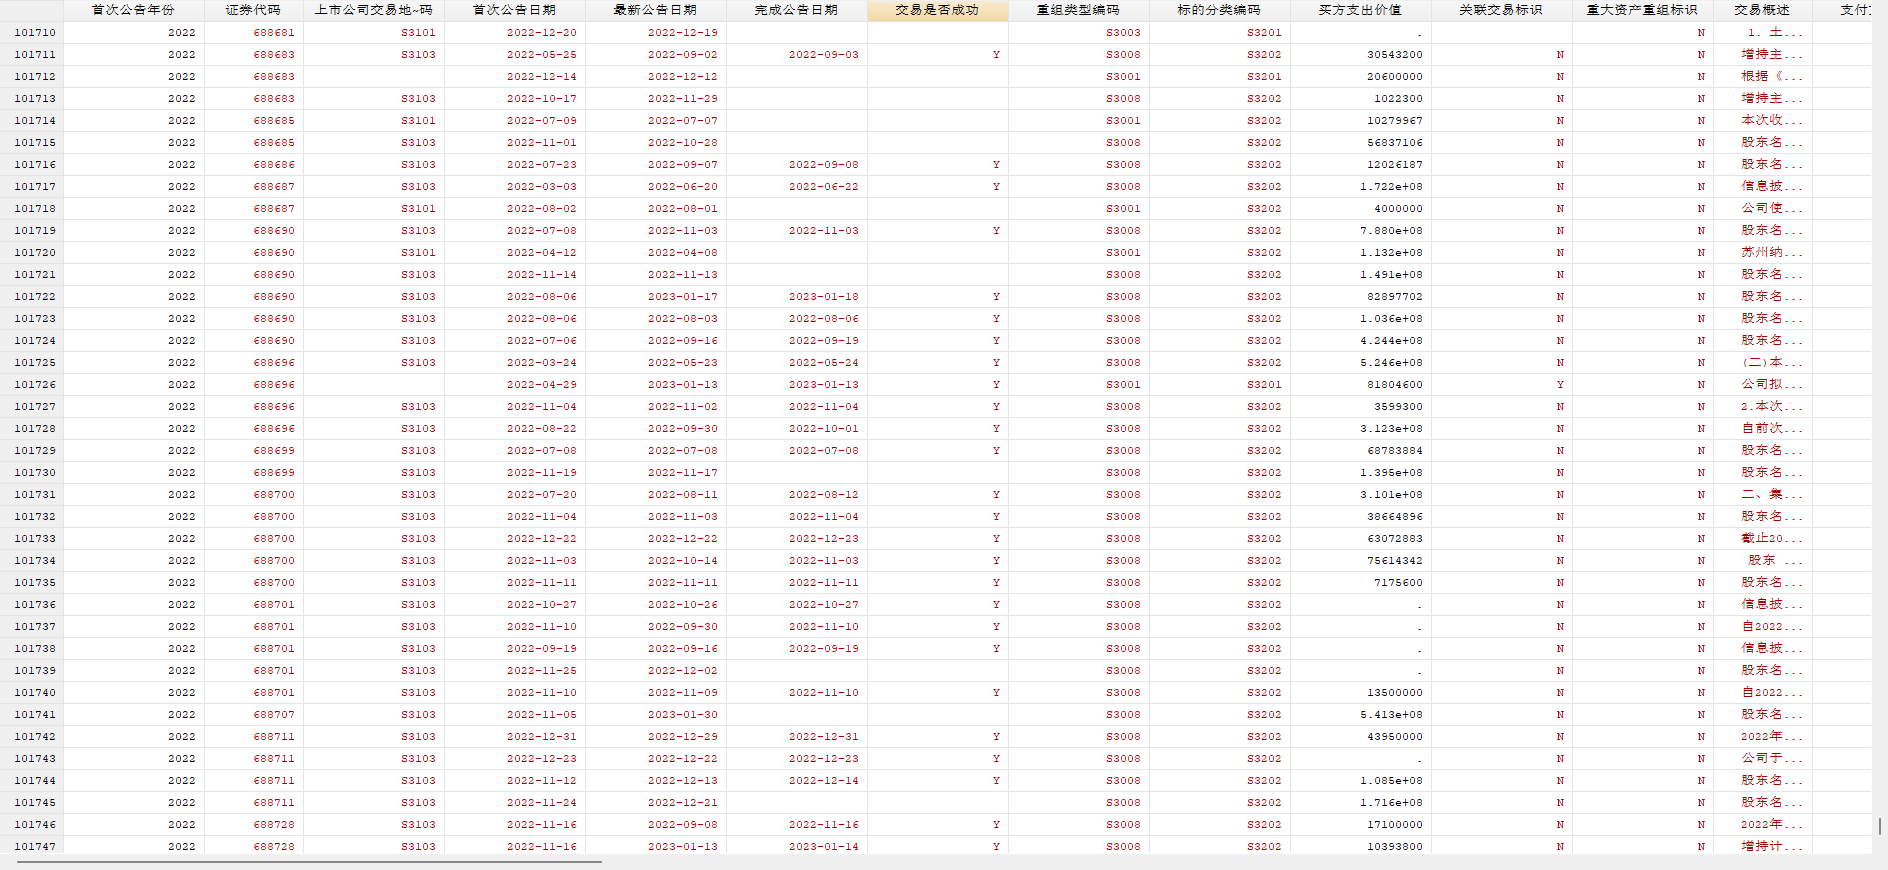Select the 标的分类编码 column header

(x=1219, y=10)
